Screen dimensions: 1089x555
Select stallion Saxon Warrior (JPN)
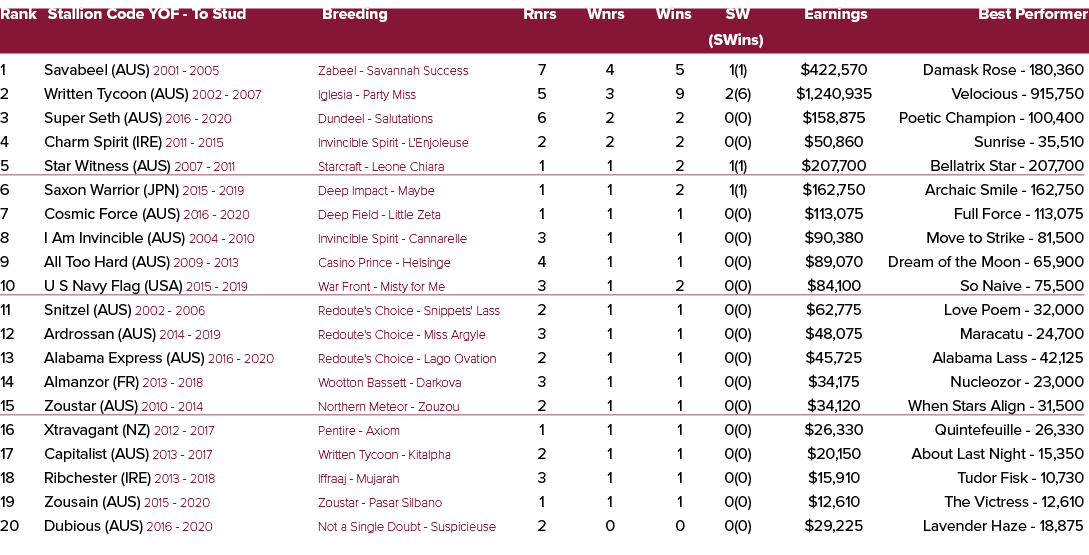tap(112, 190)
